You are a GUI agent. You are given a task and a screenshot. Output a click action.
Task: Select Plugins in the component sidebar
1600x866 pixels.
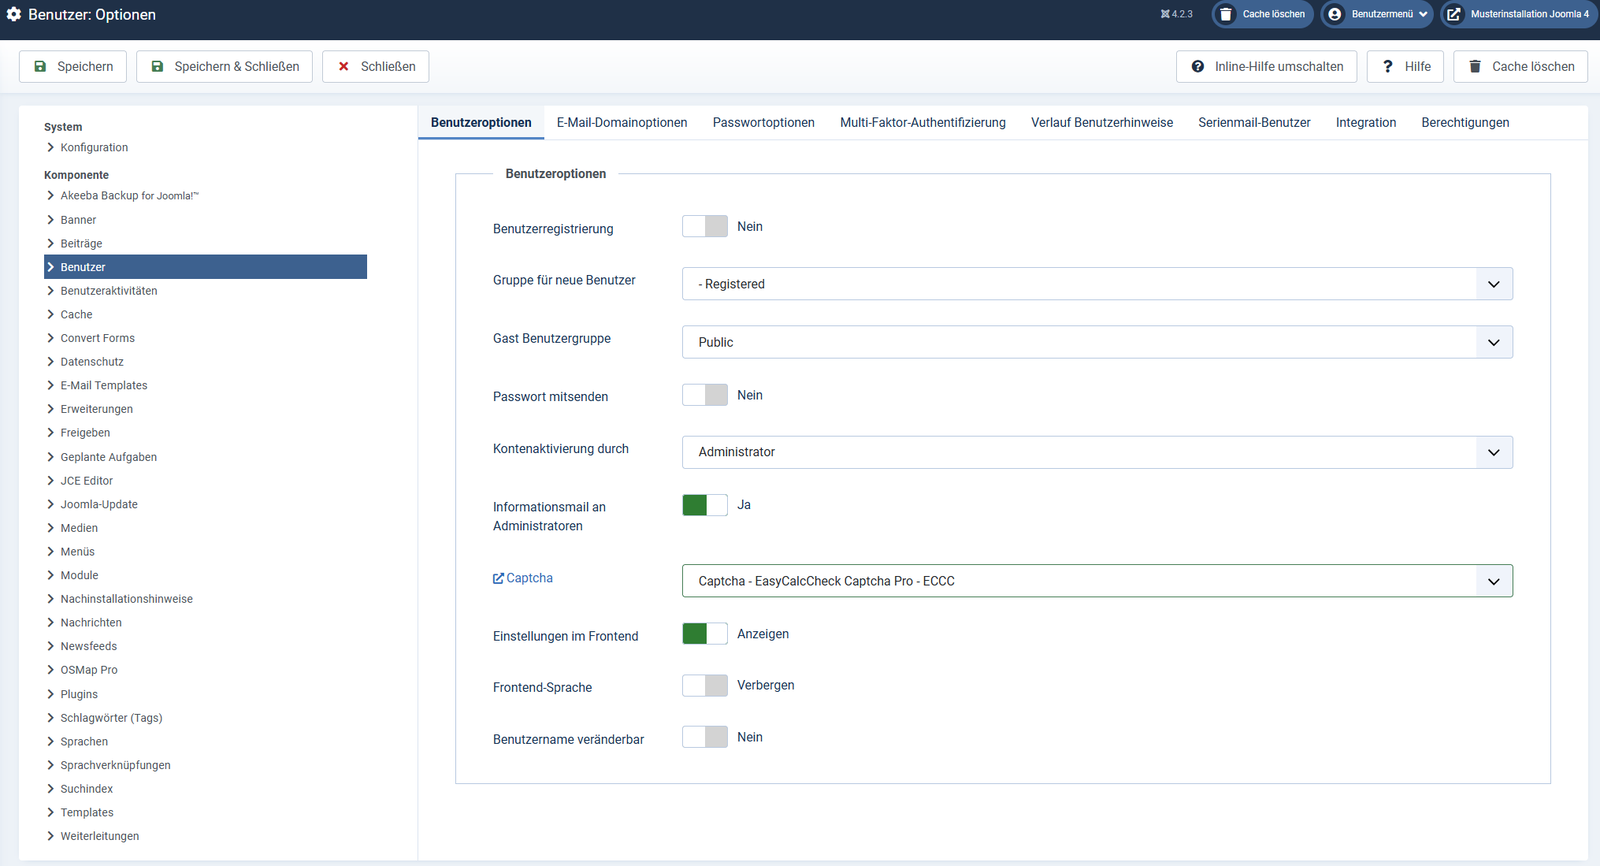[79, 694]
